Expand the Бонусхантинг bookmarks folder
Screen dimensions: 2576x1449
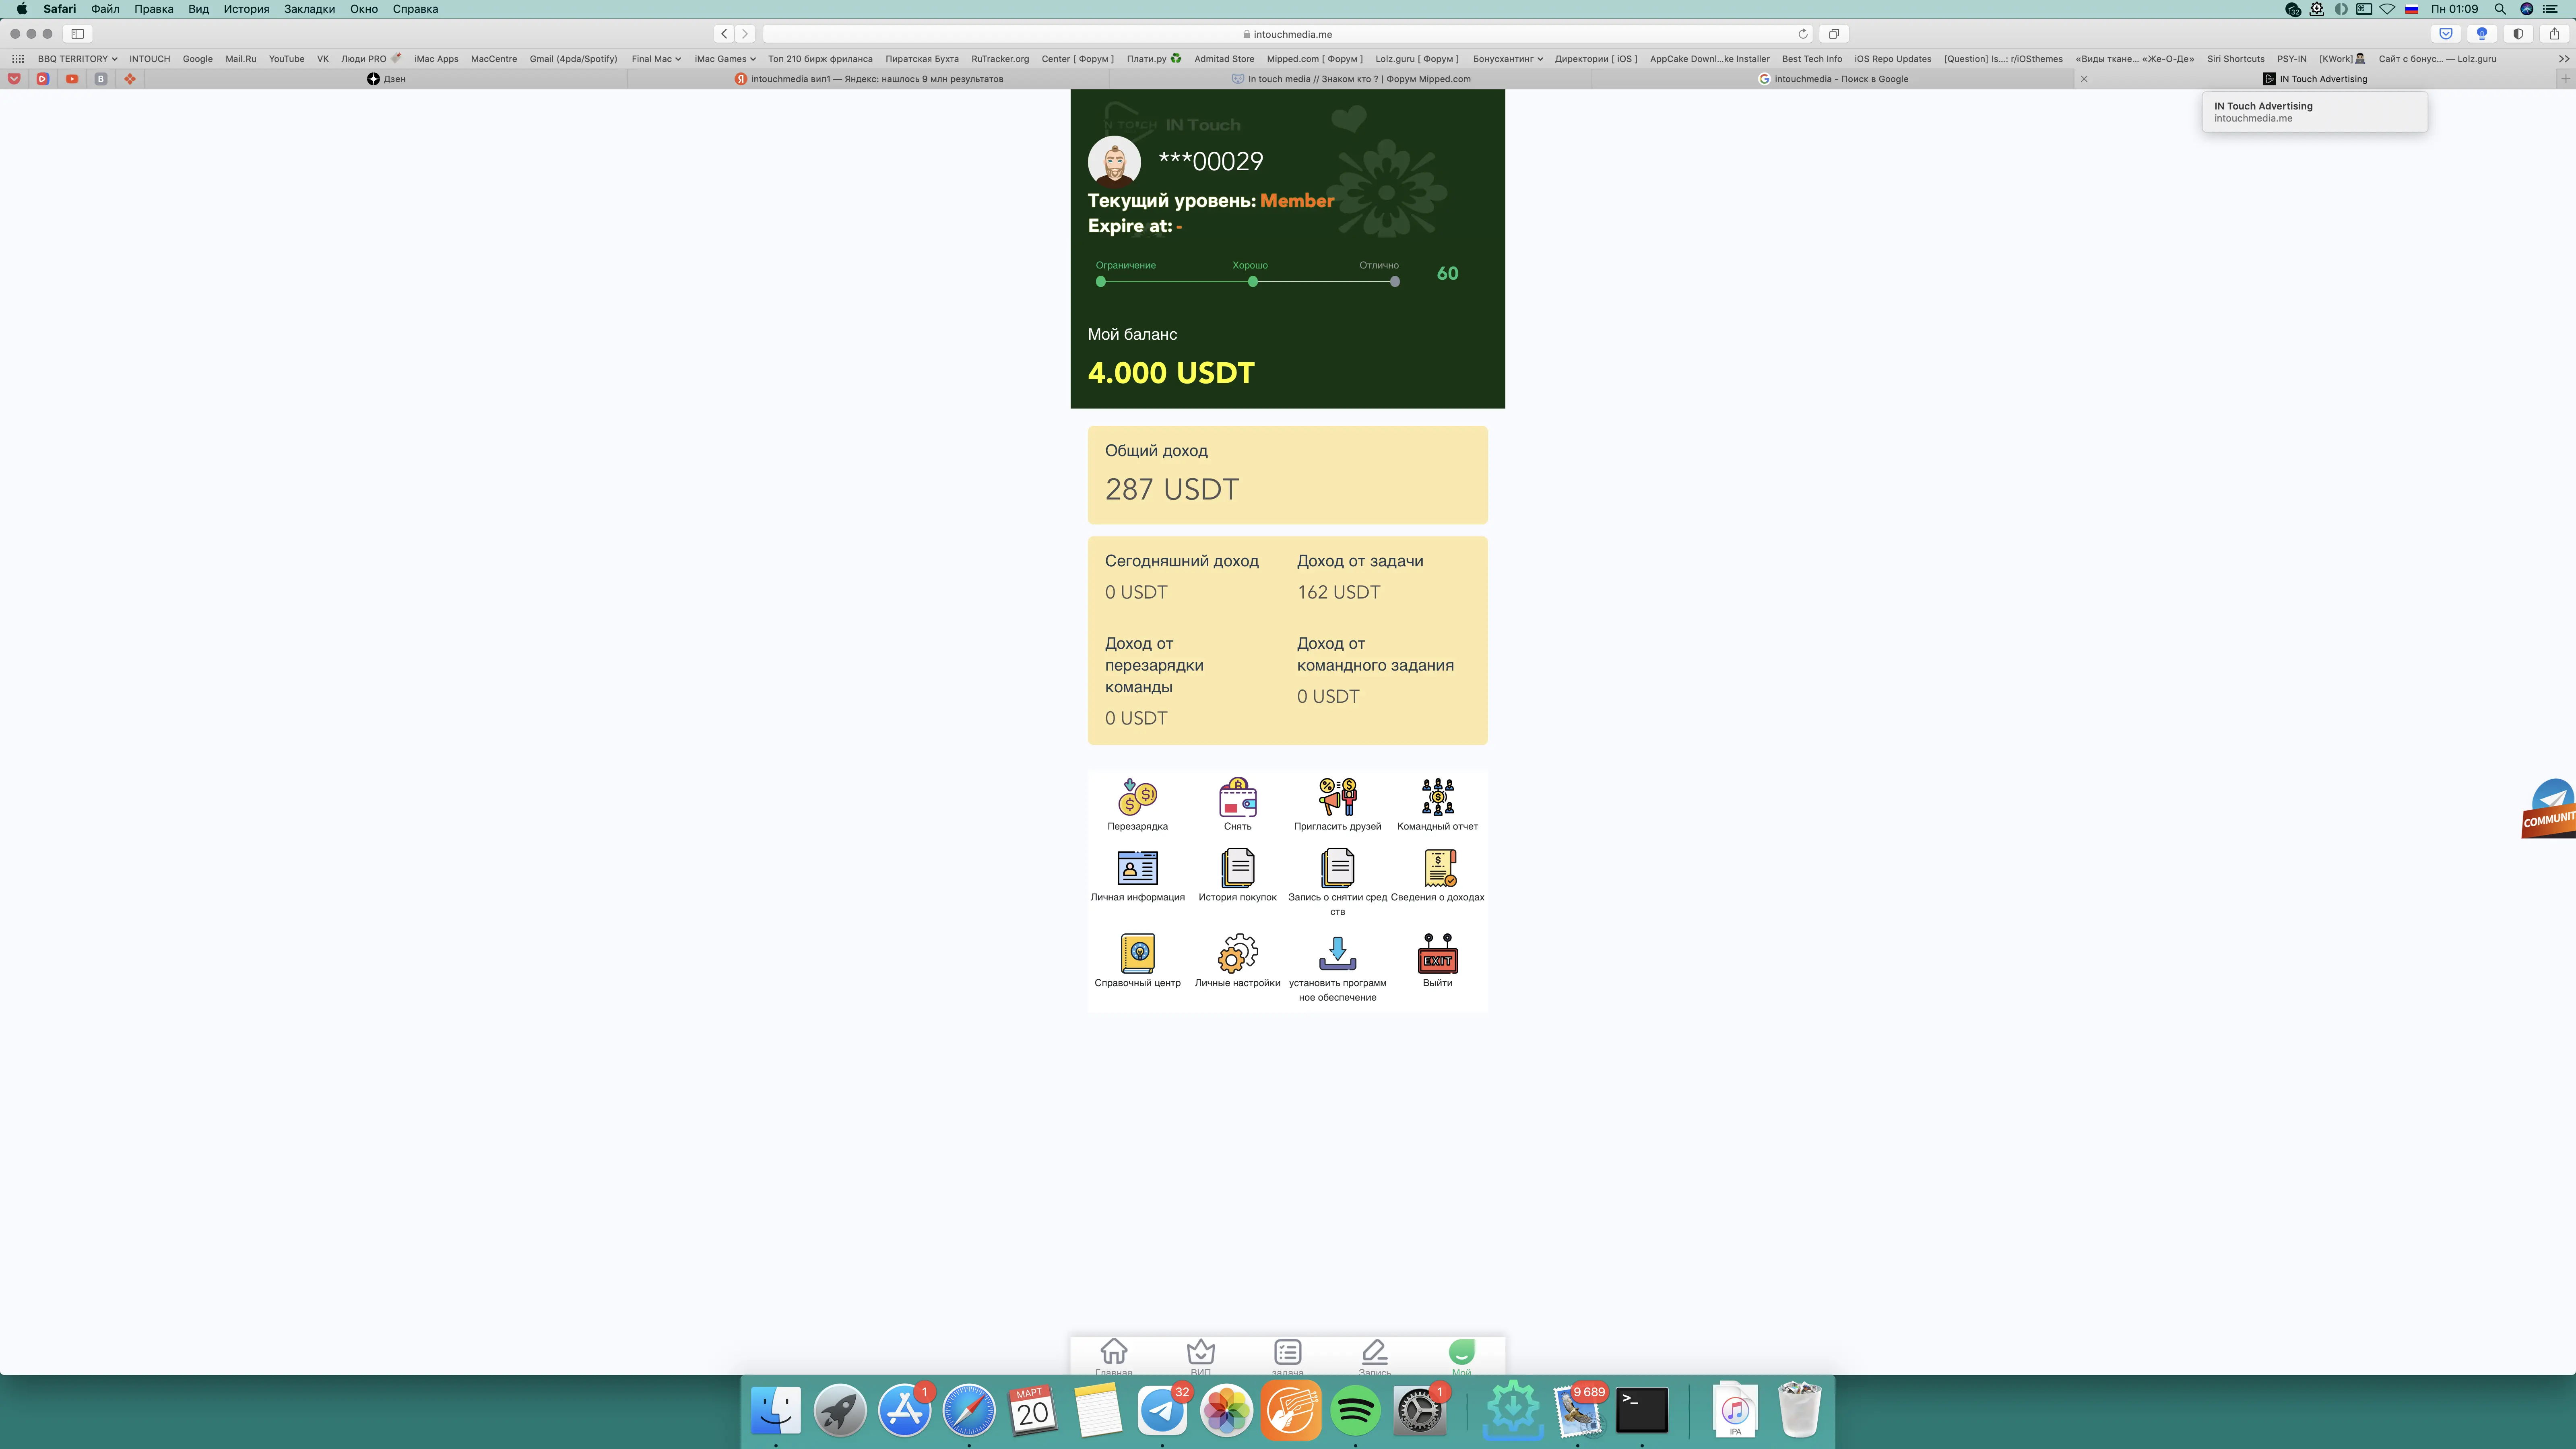1508,59
